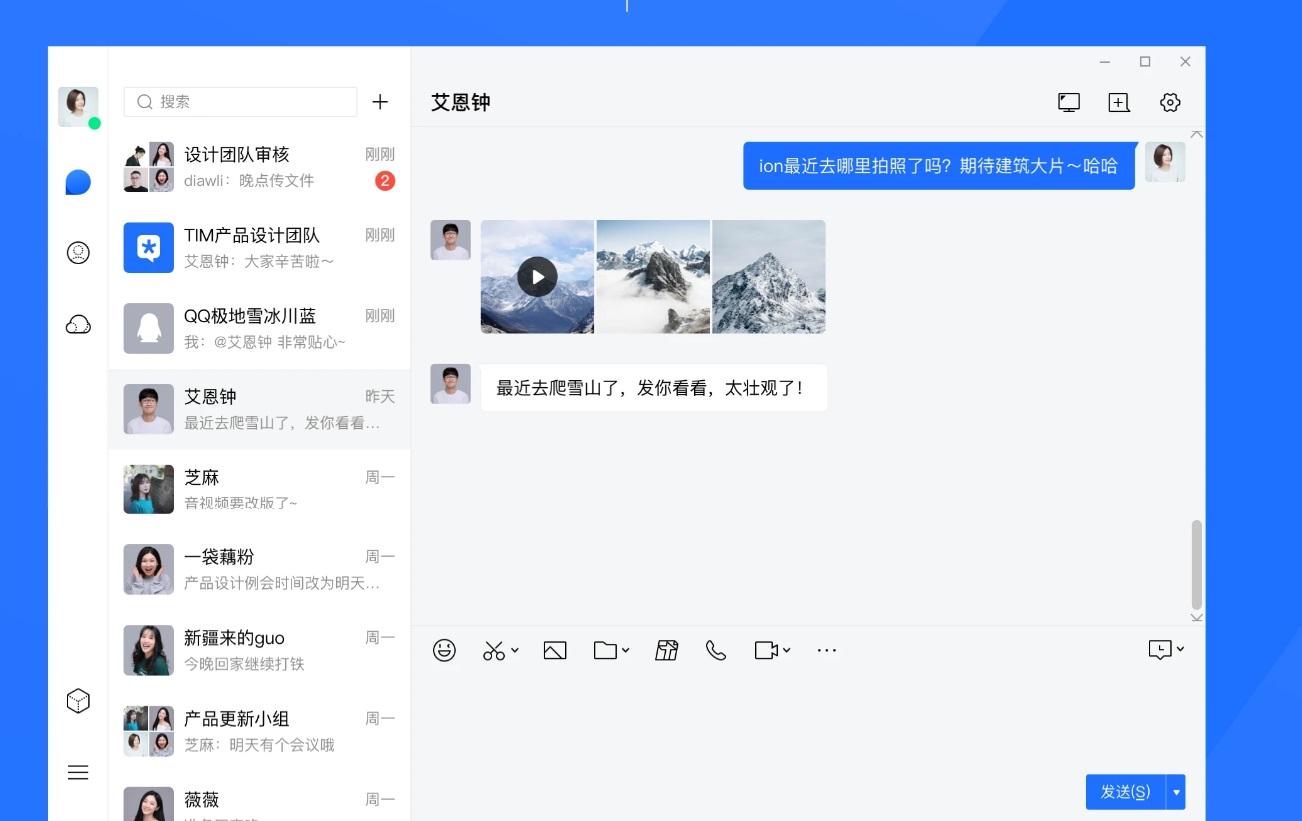Open send options arrow beside 发送 button
This screenshot has height=821, width=1302.
1176,792
